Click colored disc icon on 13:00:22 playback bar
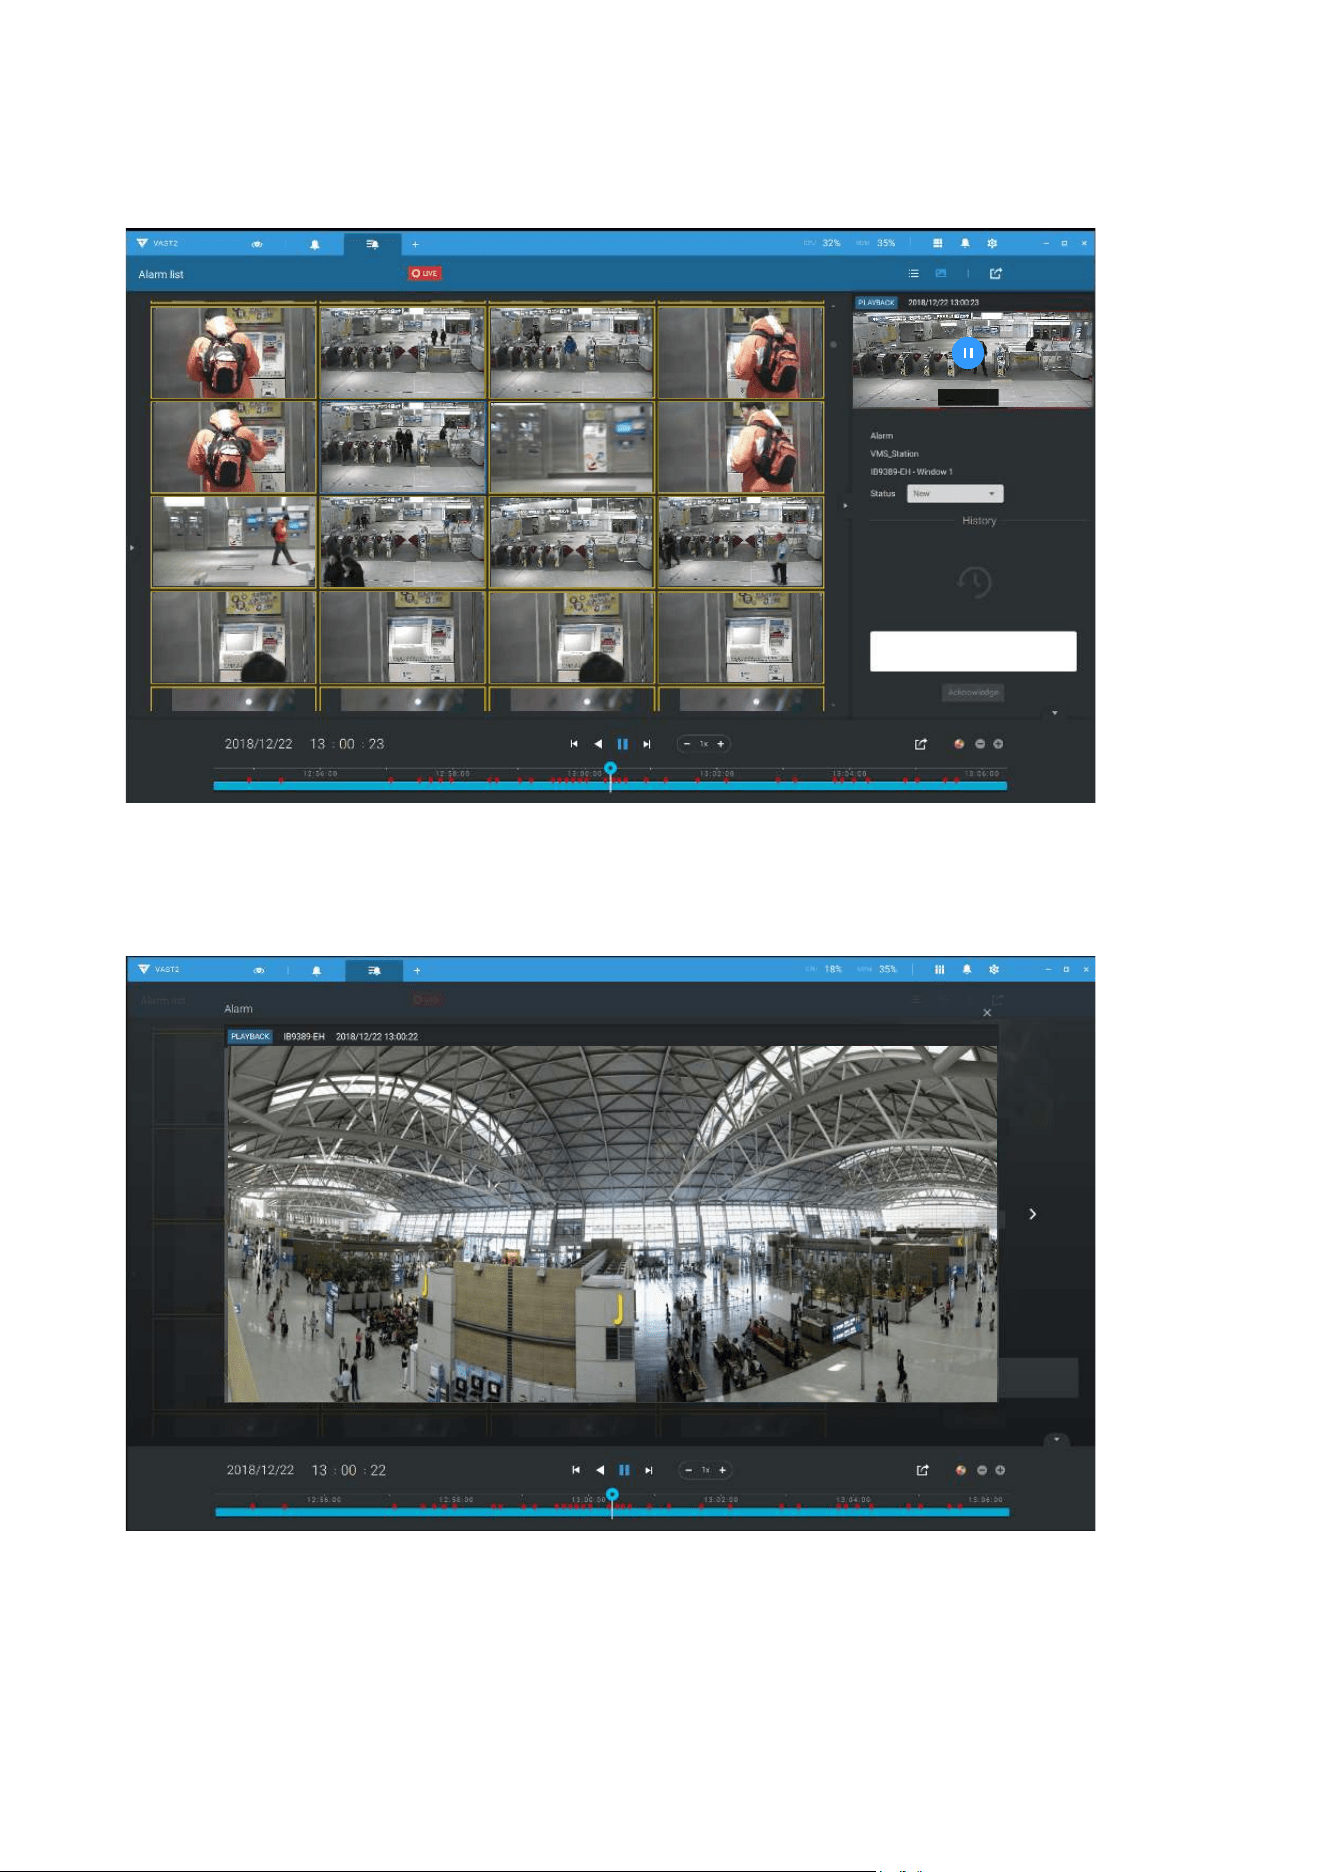 961,1470
